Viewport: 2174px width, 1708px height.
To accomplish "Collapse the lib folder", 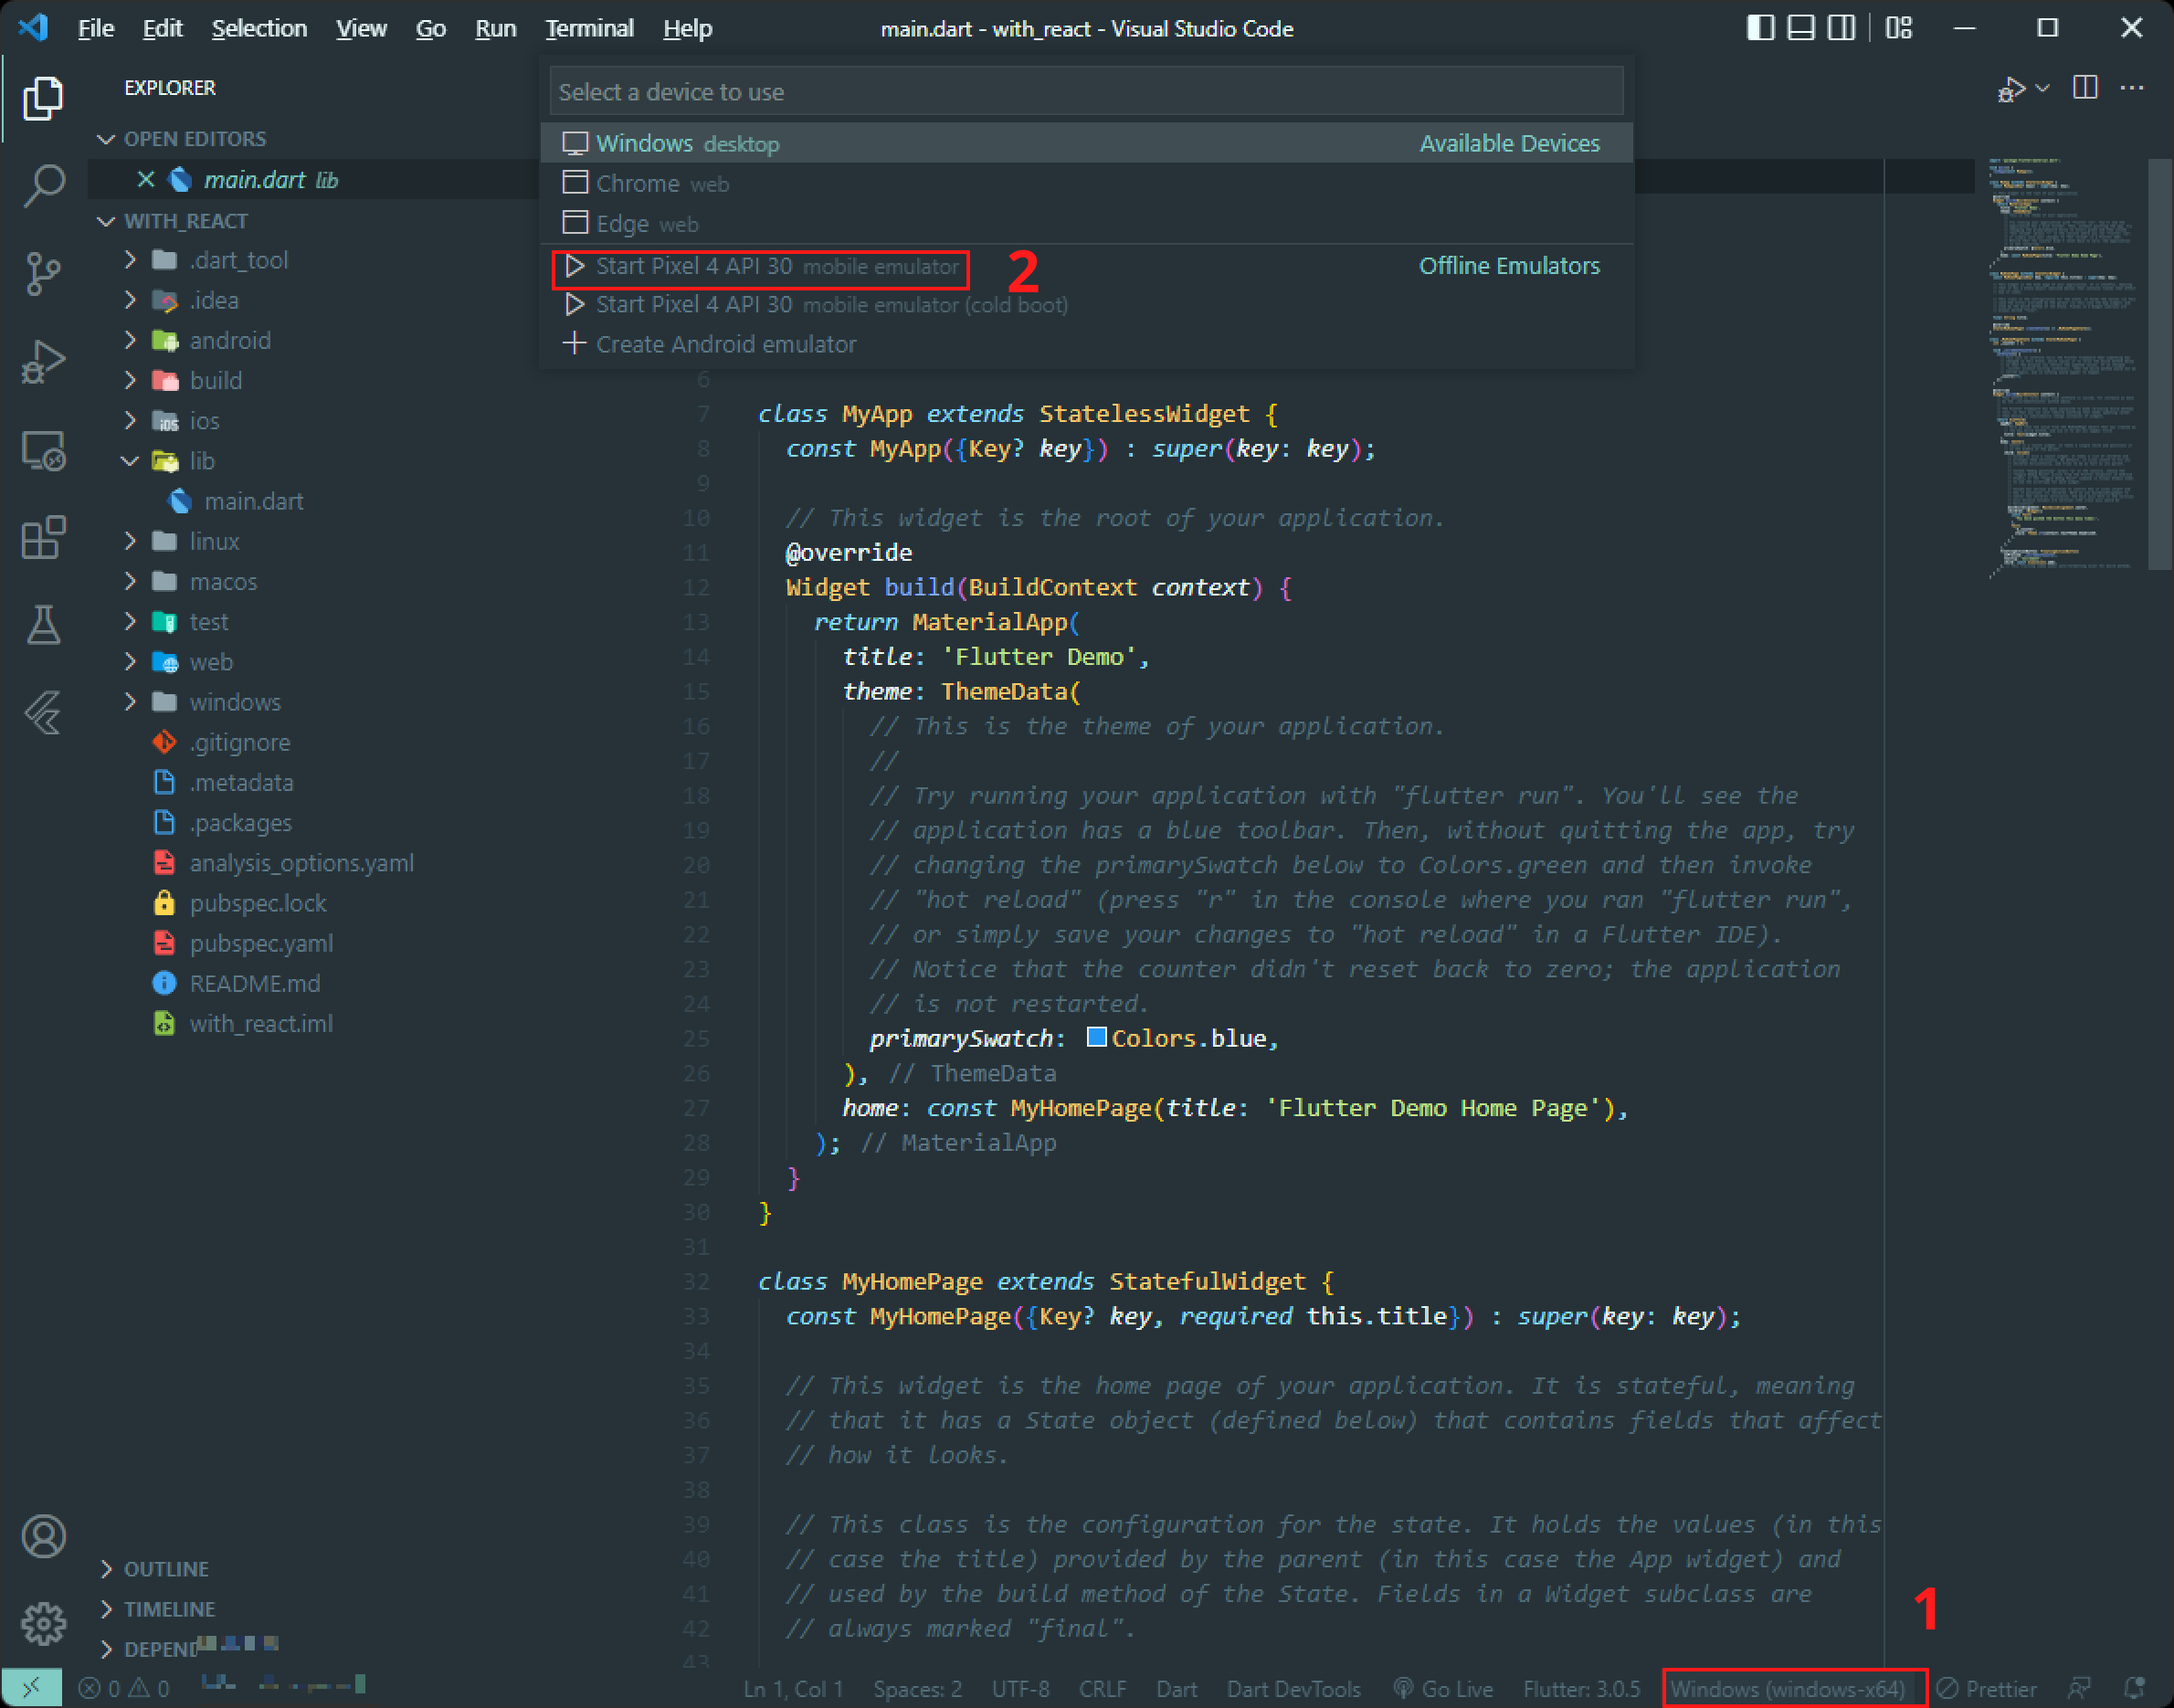I will tap(202, 461).
